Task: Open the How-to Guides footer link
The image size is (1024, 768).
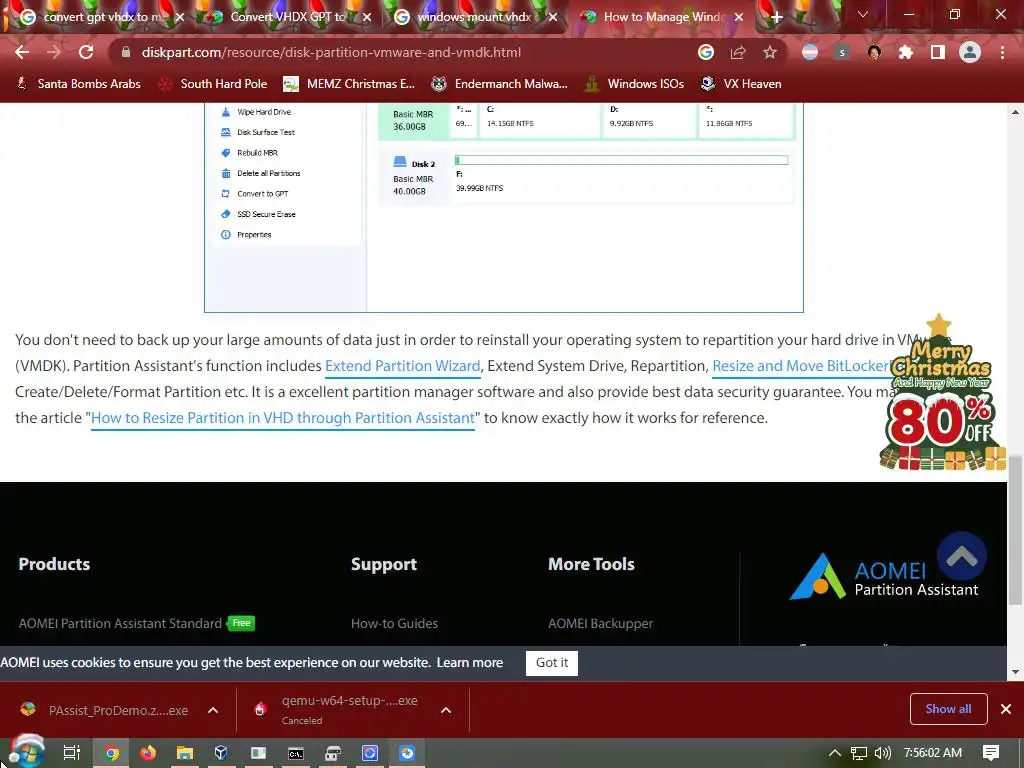Action: point(394,624)
